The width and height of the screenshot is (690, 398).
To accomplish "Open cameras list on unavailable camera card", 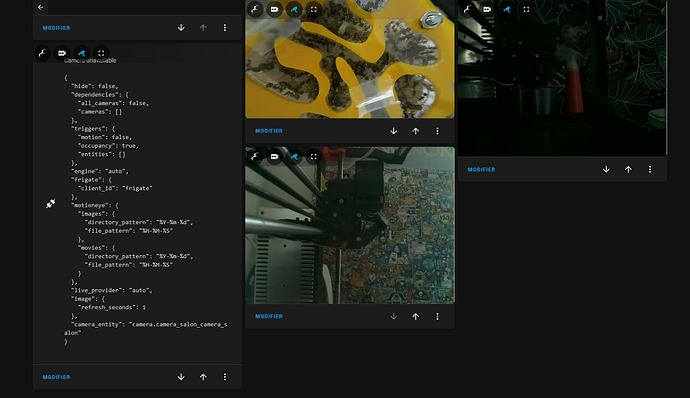I will (62, 53).
